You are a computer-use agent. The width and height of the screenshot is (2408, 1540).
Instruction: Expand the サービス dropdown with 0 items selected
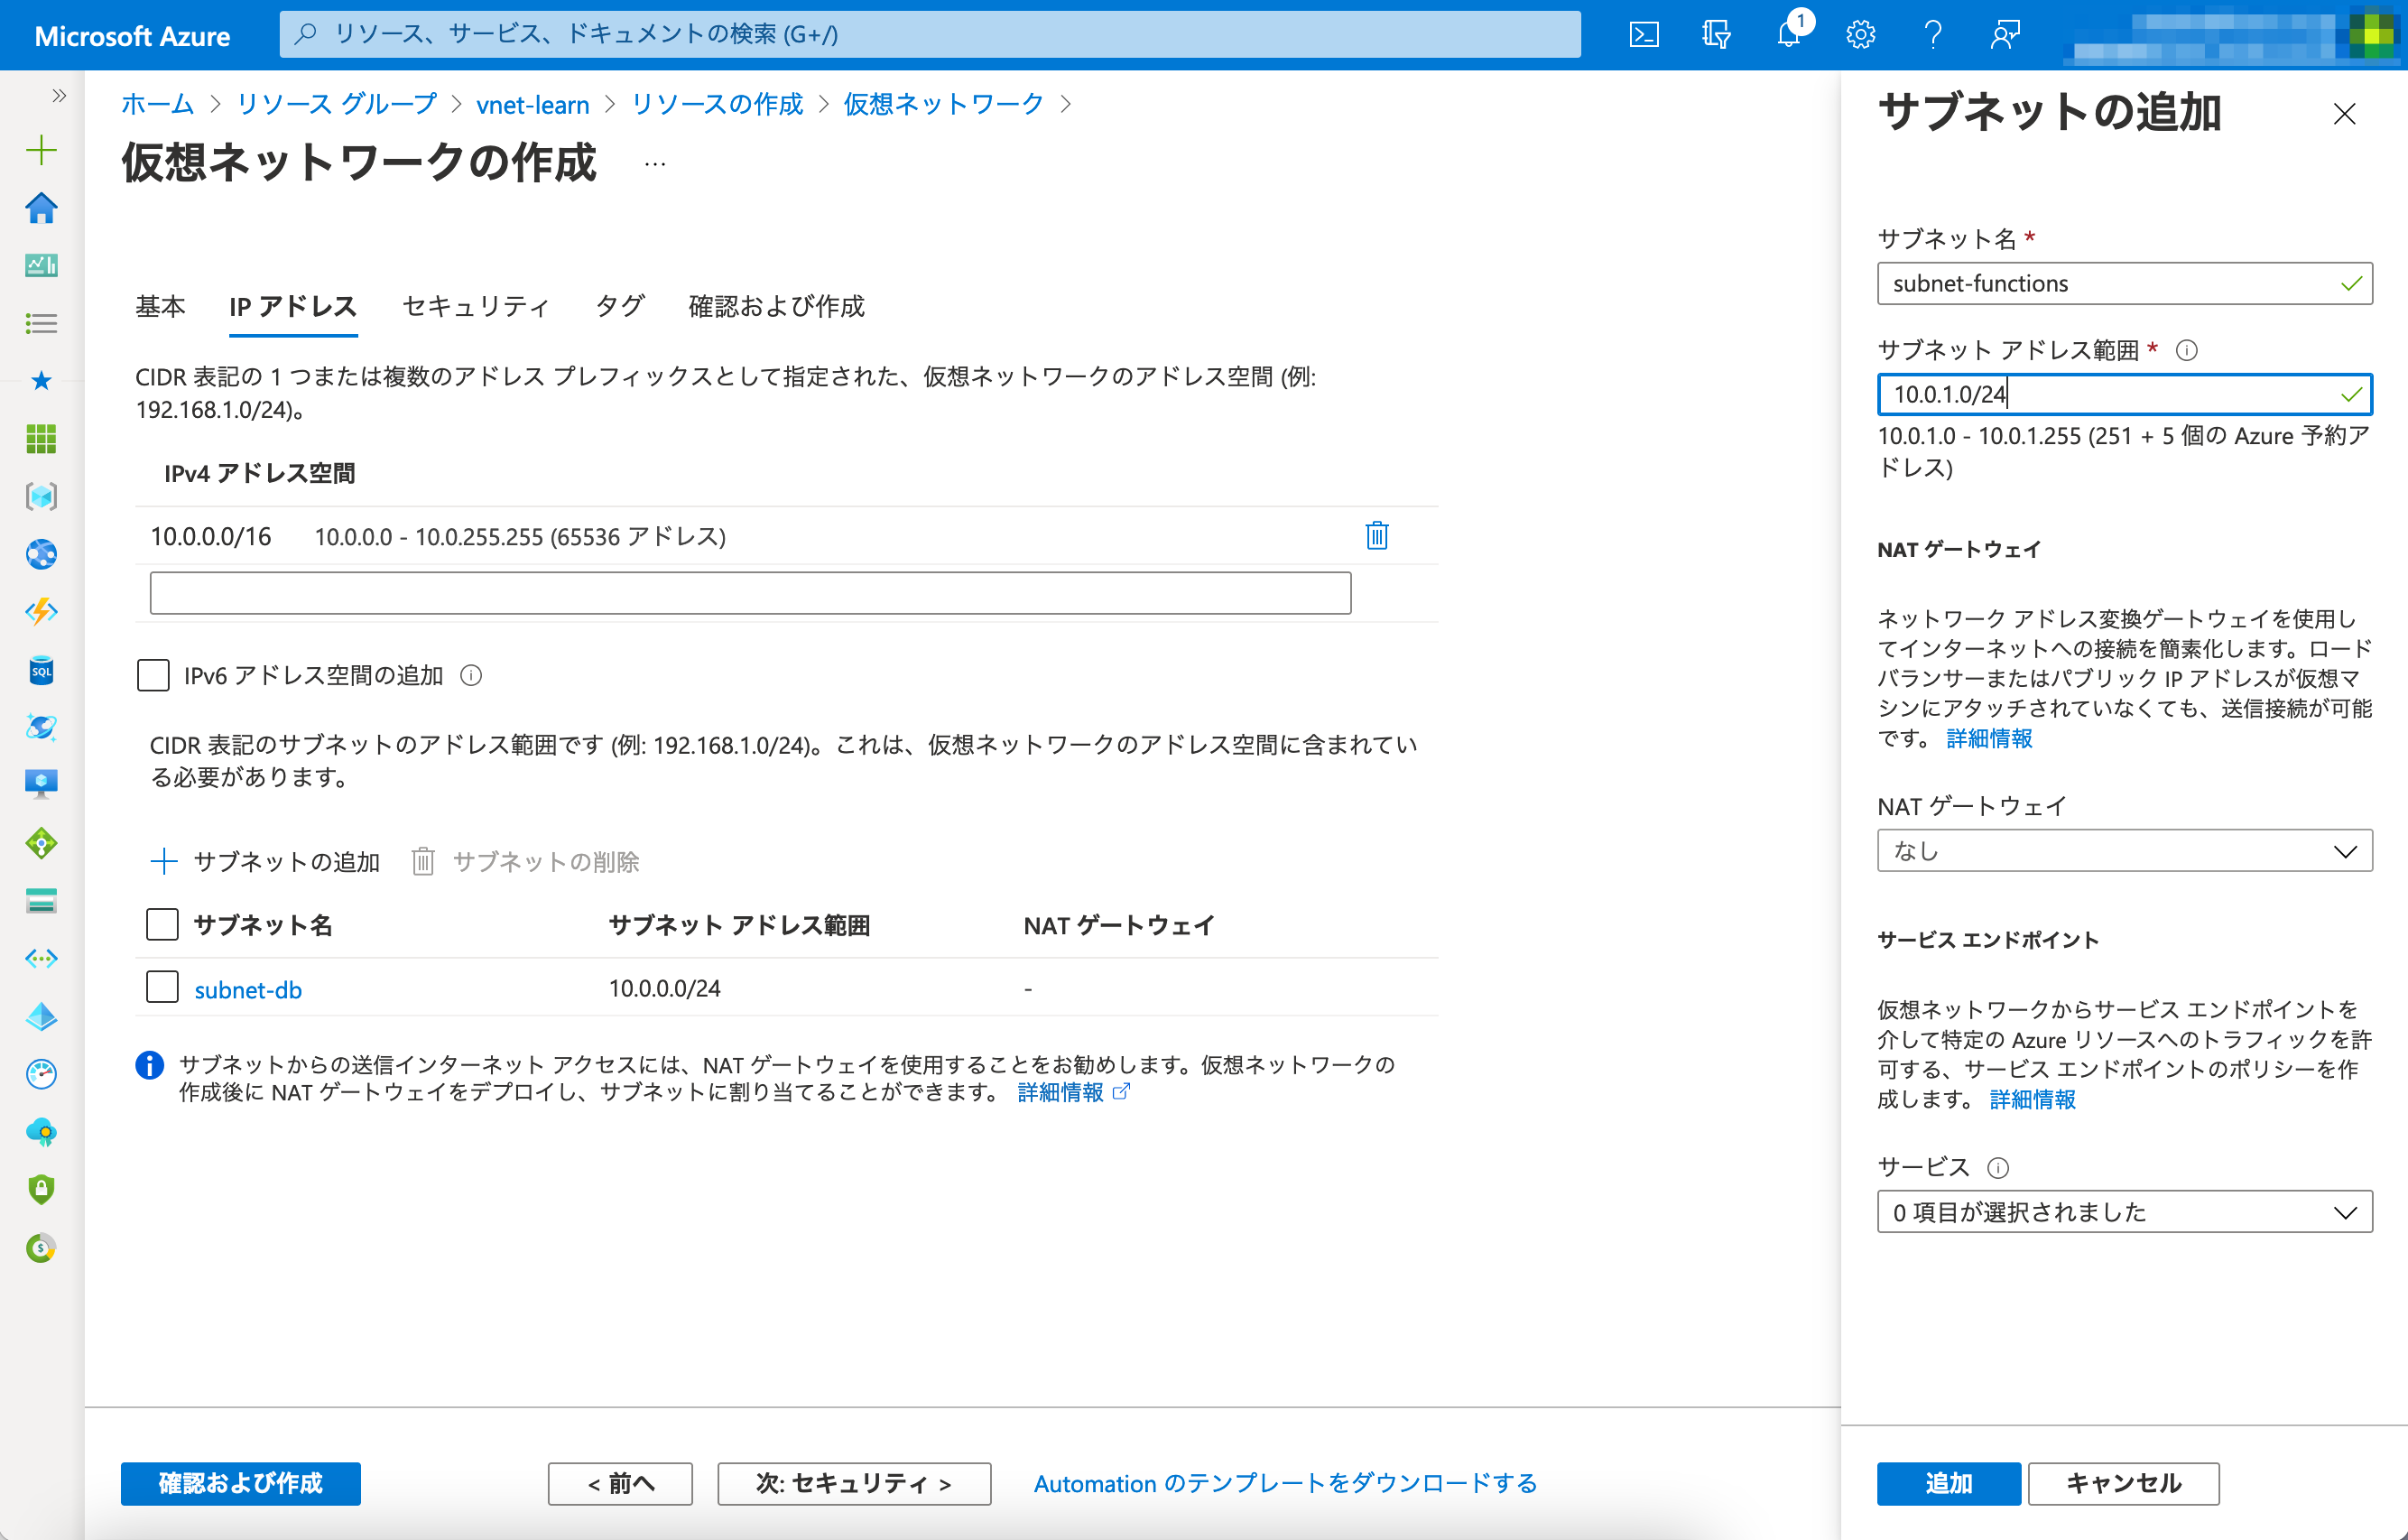coord(2124,1212)
